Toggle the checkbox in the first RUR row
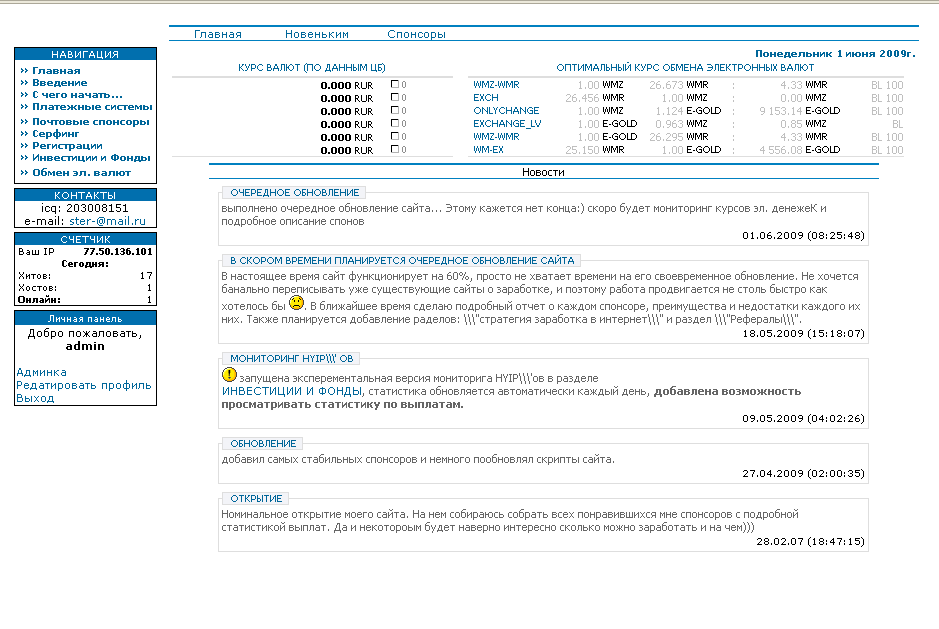The height and width of the screenshot is (629, 939). click(394, 85)
